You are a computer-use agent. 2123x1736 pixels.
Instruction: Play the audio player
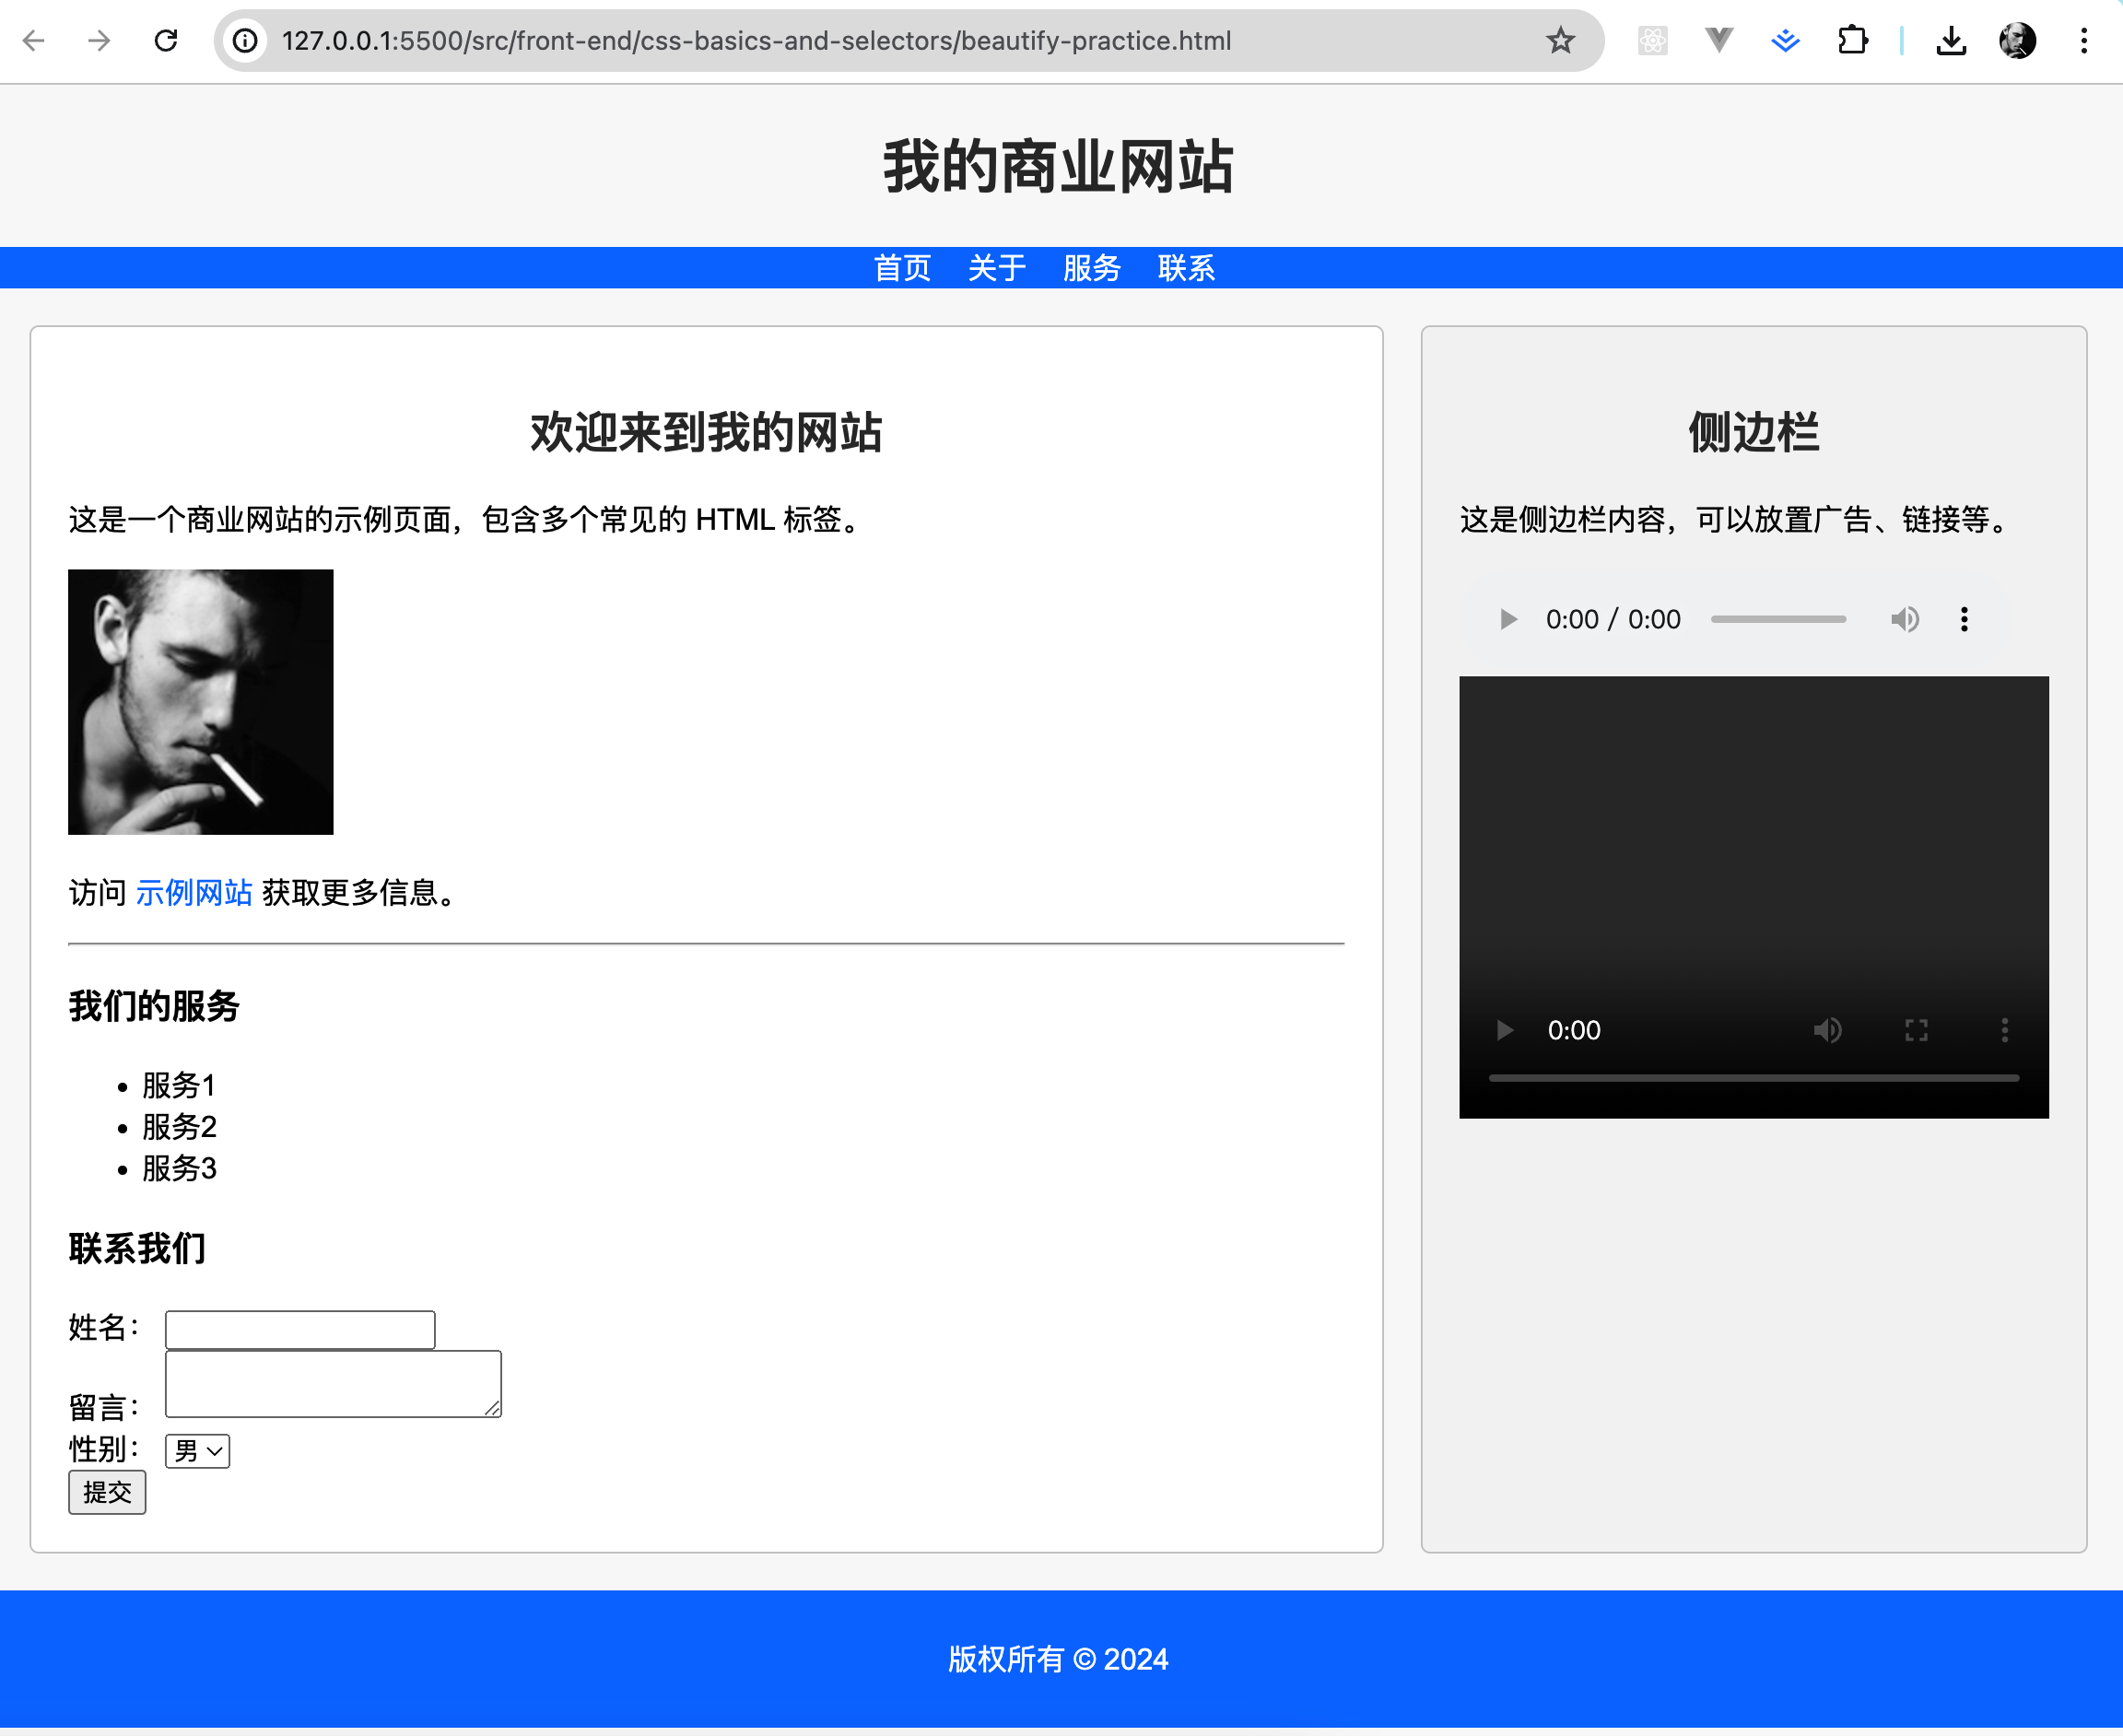pos(1508,620)
